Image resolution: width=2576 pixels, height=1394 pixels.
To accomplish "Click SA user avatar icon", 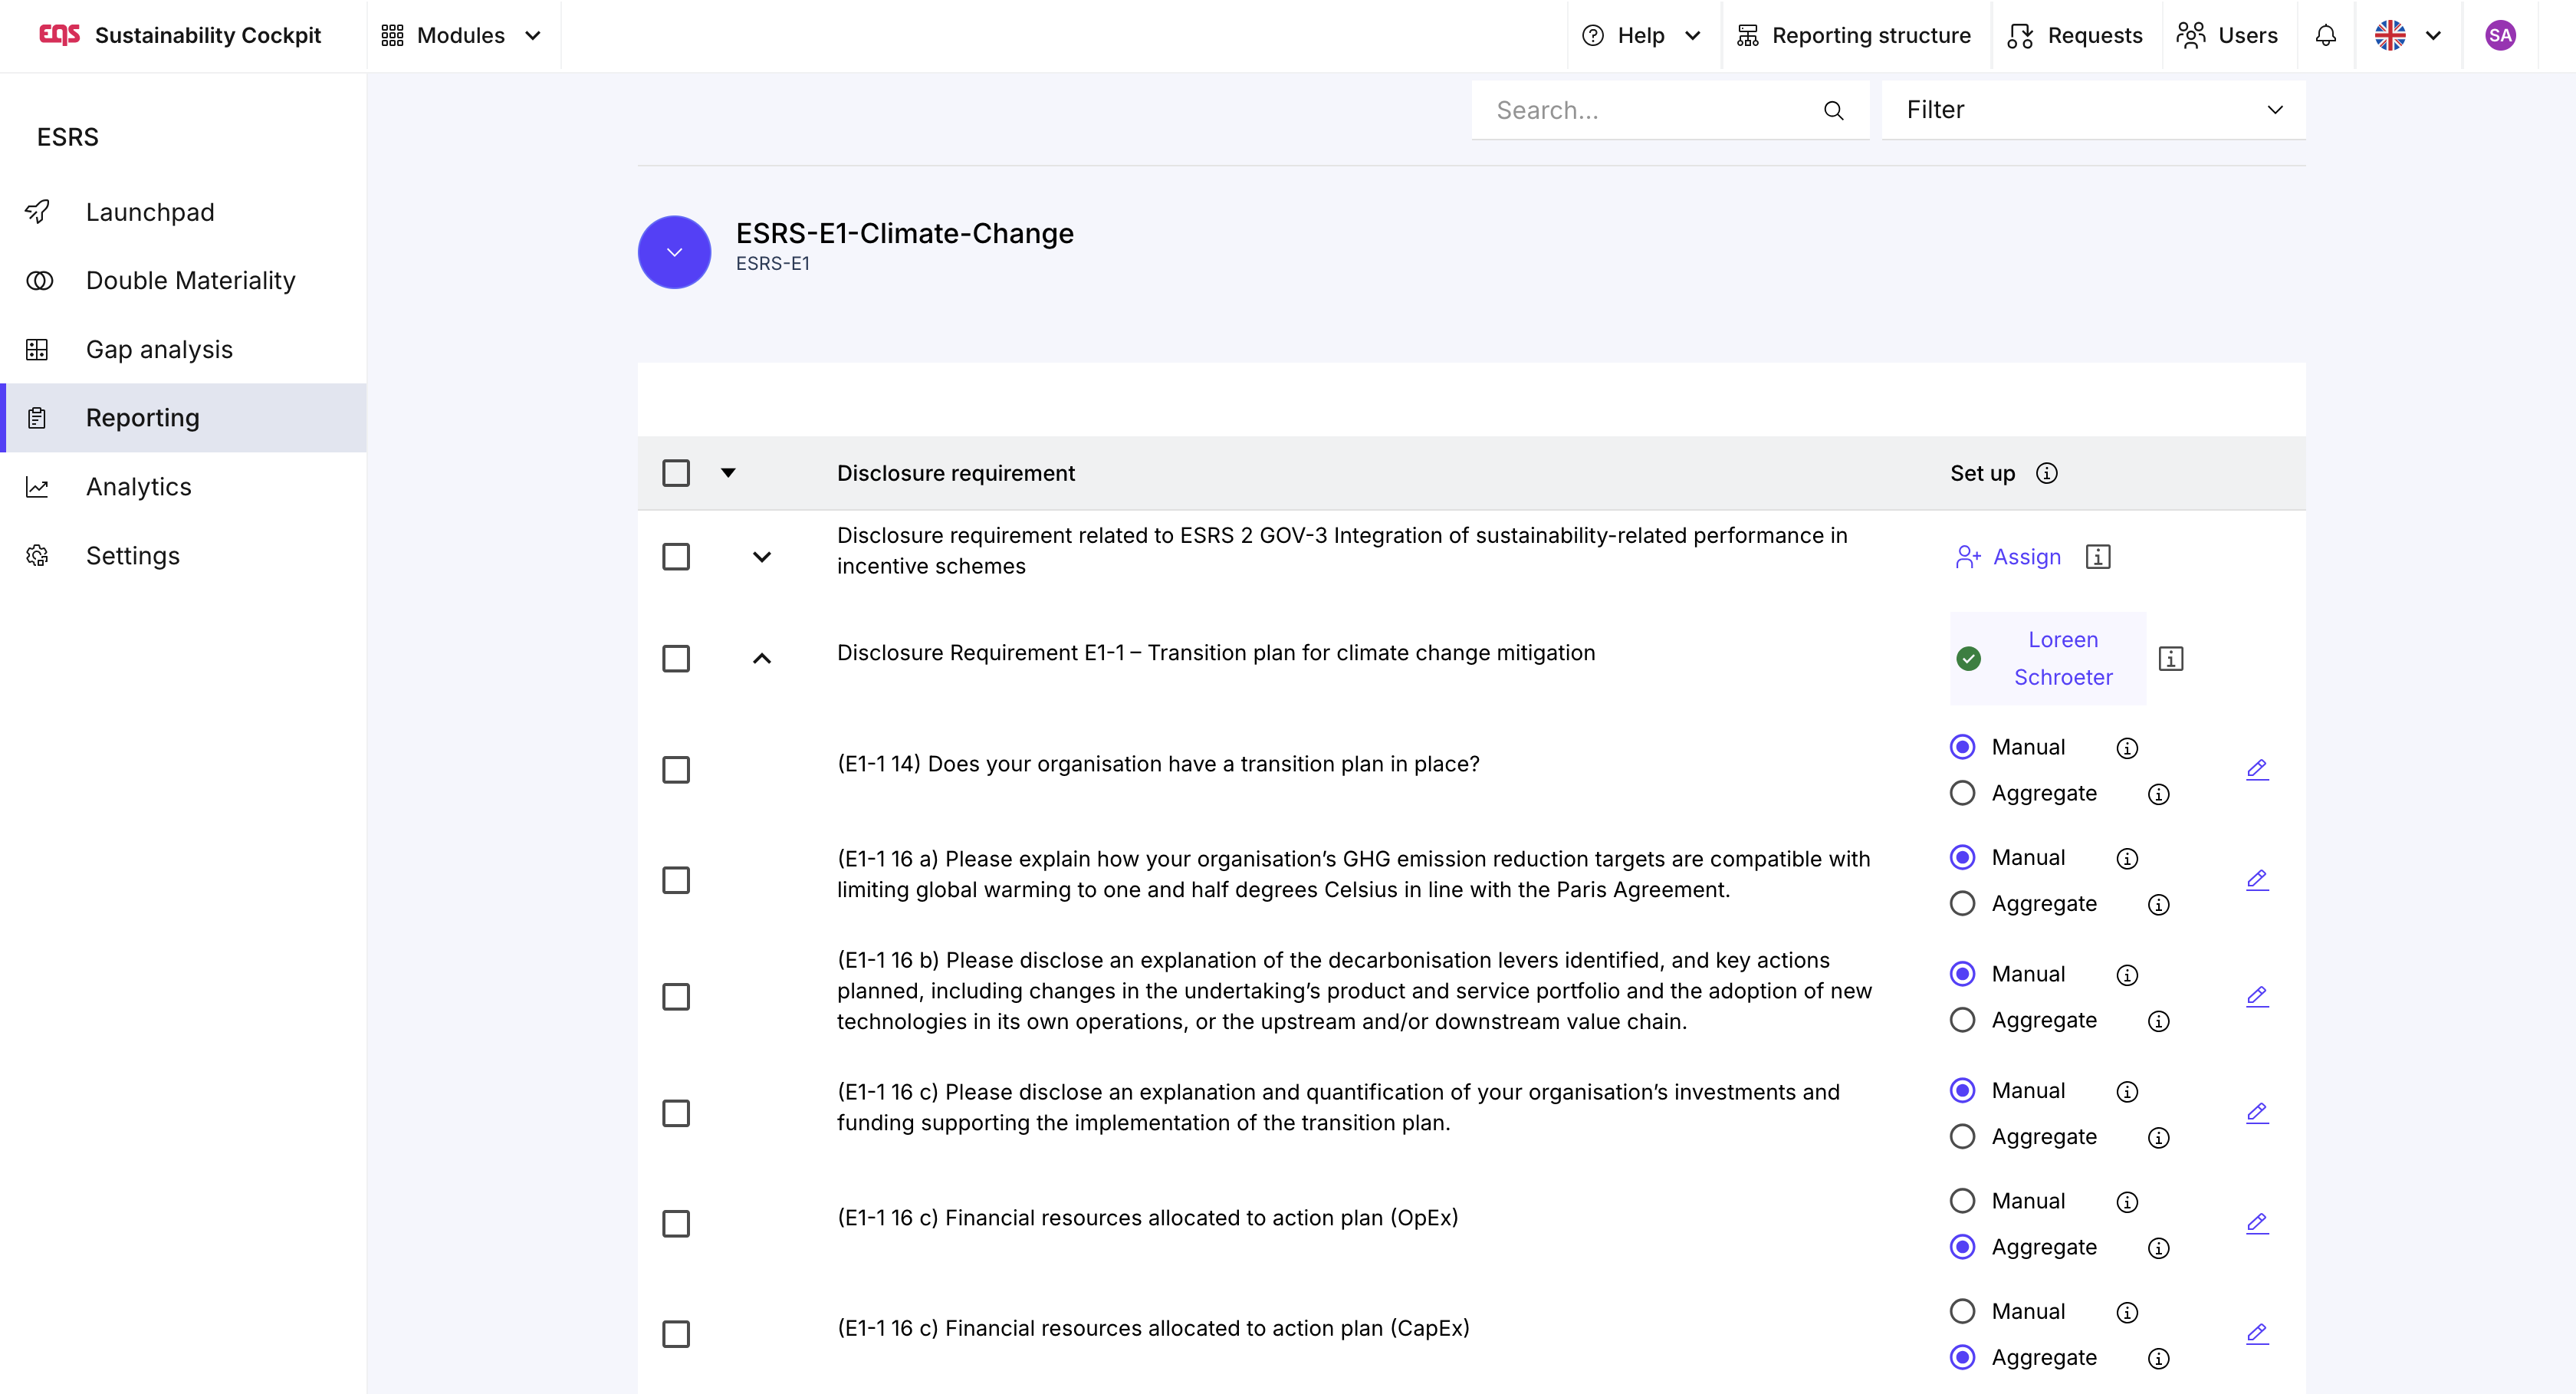I will (2500, 36).
